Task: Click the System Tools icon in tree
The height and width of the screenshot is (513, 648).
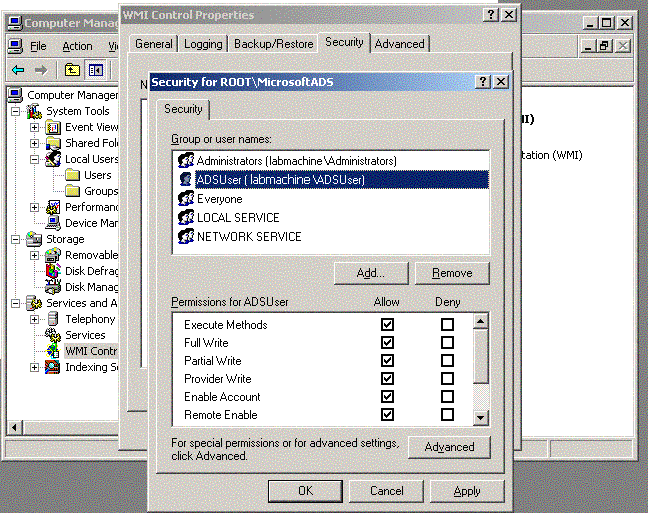Action: coord(35,111)
